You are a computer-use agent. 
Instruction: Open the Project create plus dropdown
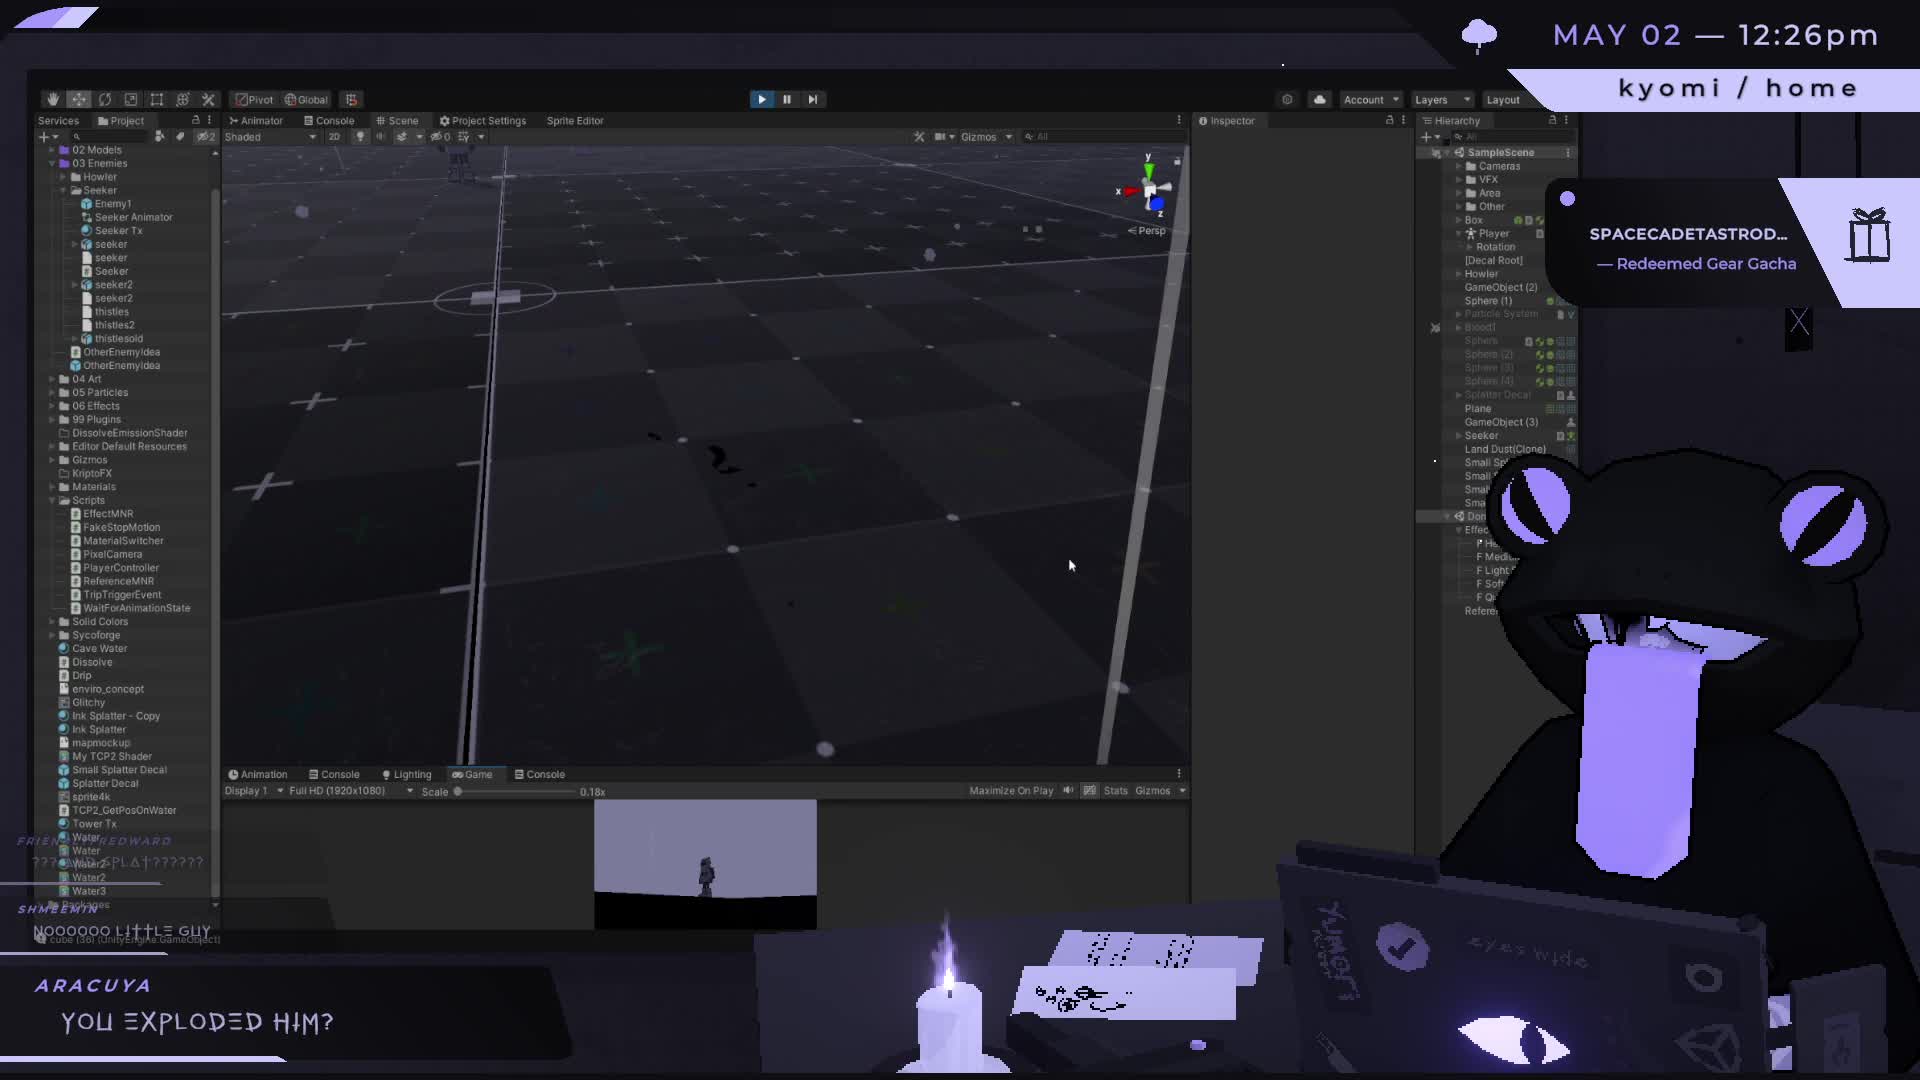(47, 136)
